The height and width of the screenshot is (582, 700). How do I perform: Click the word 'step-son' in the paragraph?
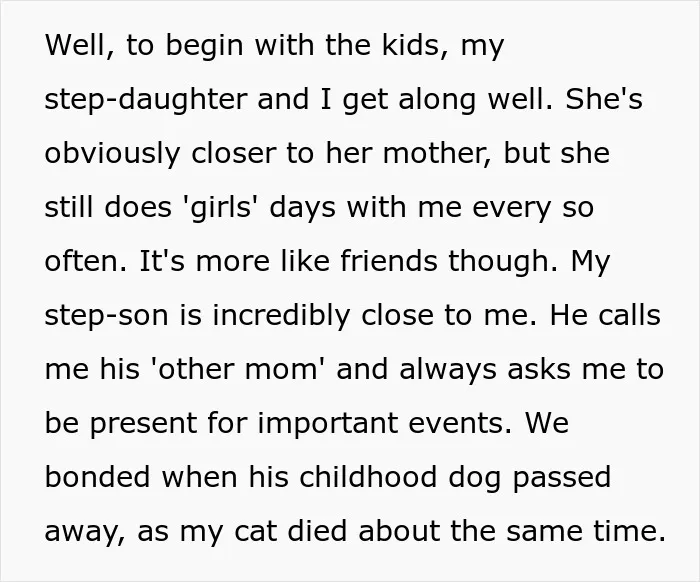pyautogui.click(x=107, y=316)
